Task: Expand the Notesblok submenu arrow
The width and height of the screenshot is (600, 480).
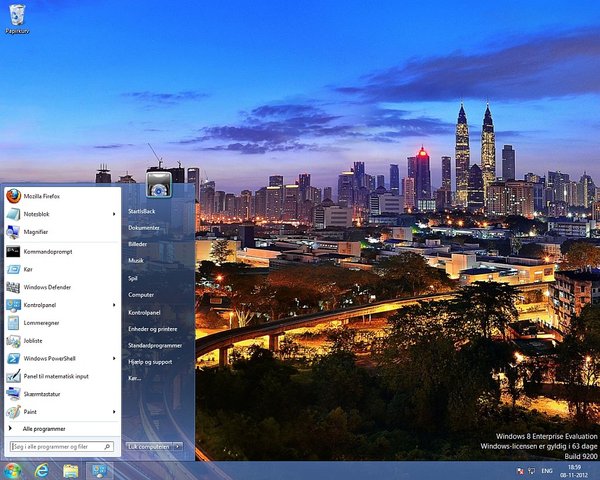Action: coord(115,213)
